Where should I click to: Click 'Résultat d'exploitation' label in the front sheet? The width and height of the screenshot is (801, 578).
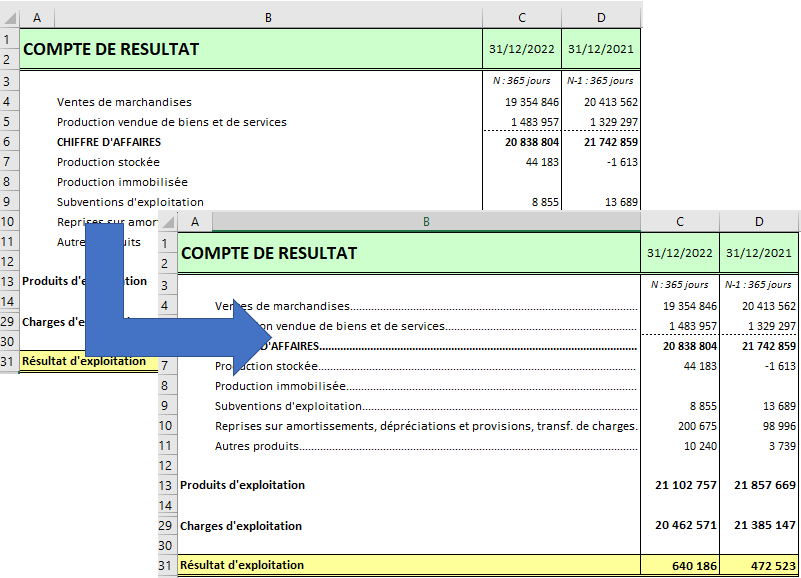(242, 565)
